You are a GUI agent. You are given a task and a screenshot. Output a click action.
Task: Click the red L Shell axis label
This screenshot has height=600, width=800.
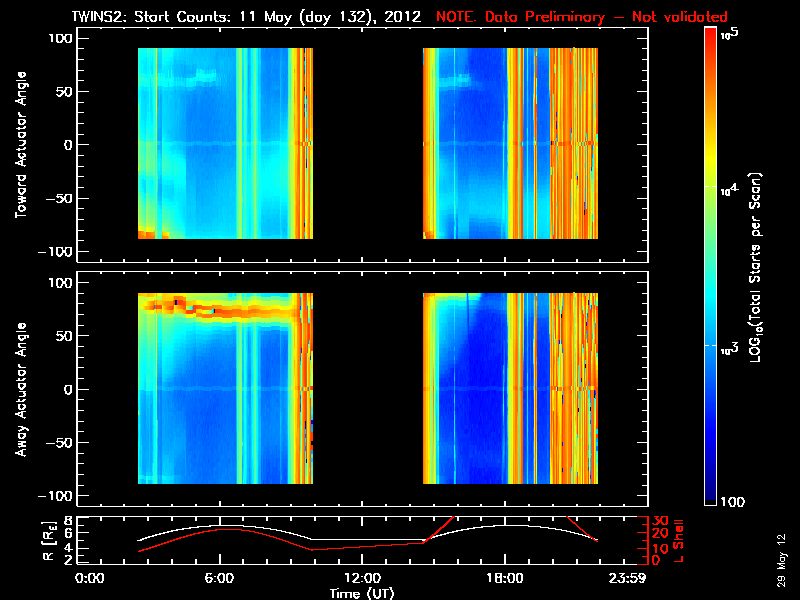(x=678, y=541)
